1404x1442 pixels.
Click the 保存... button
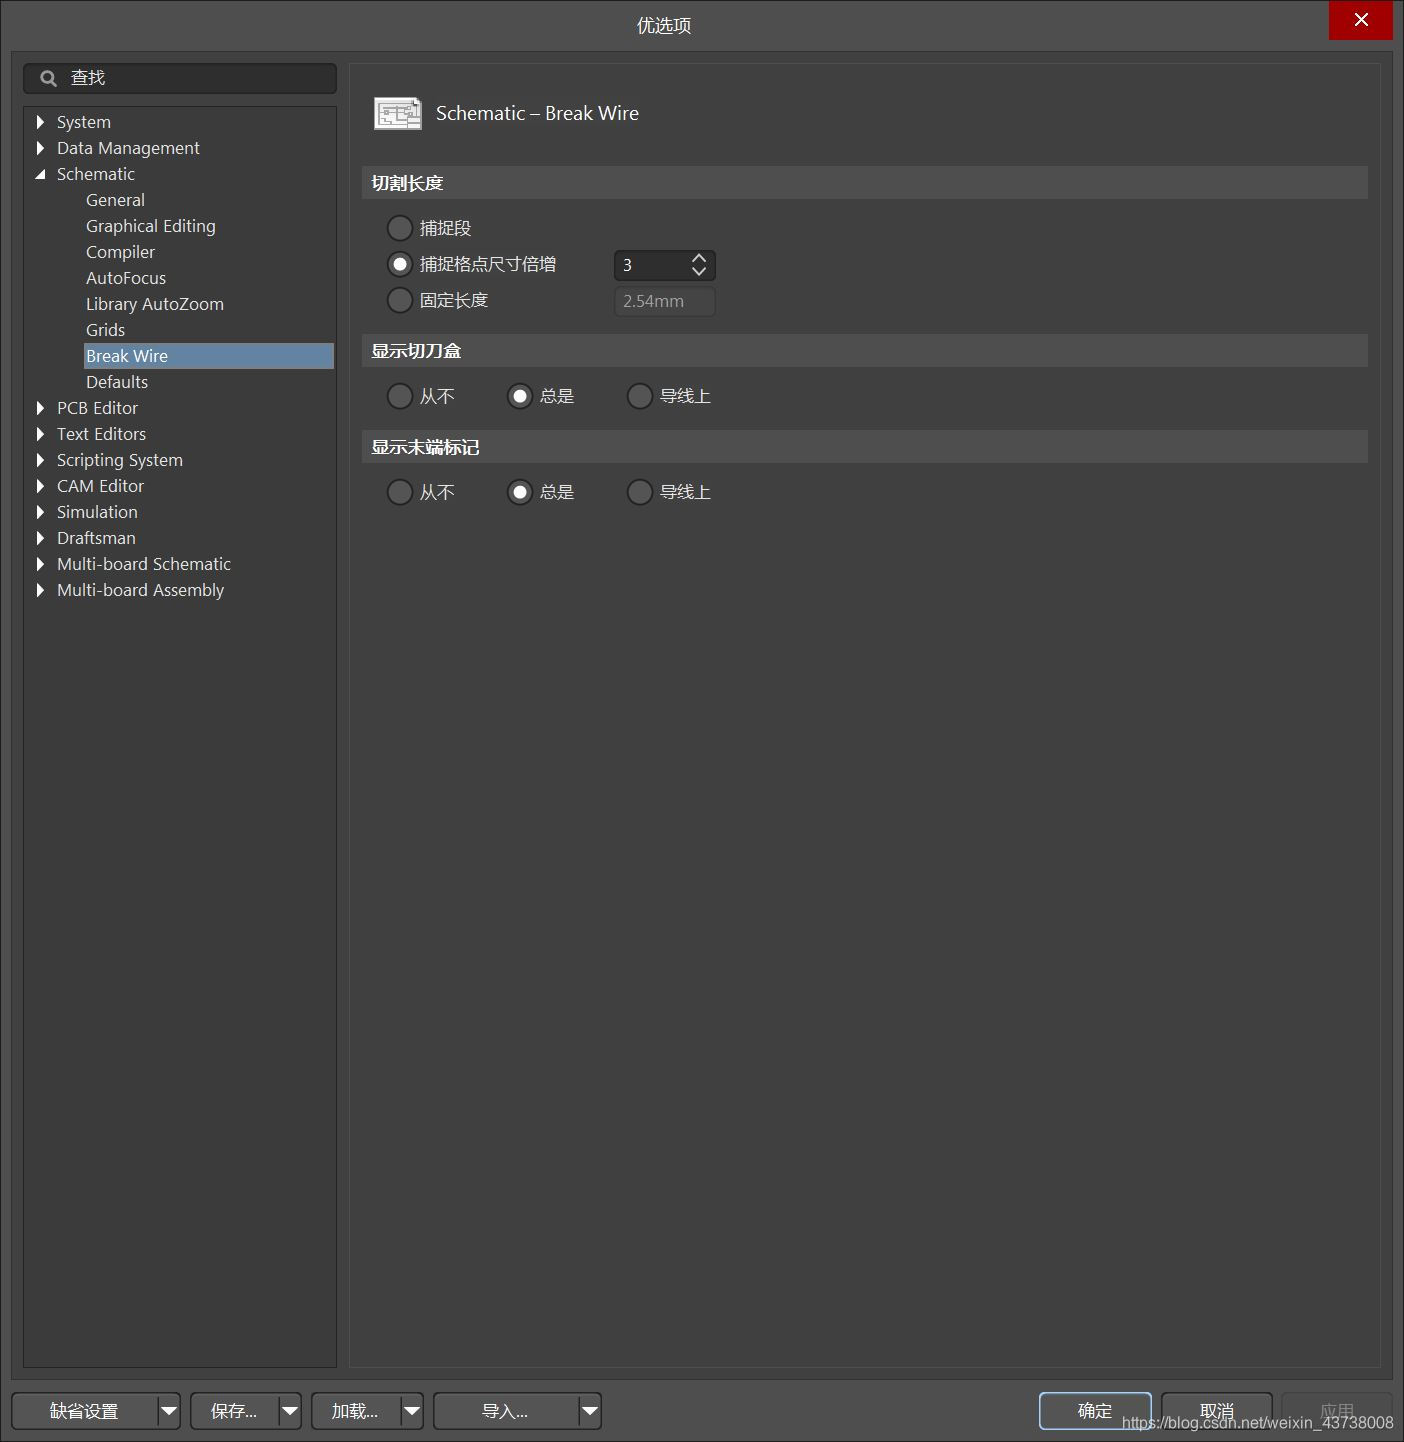coord(234,1411)
